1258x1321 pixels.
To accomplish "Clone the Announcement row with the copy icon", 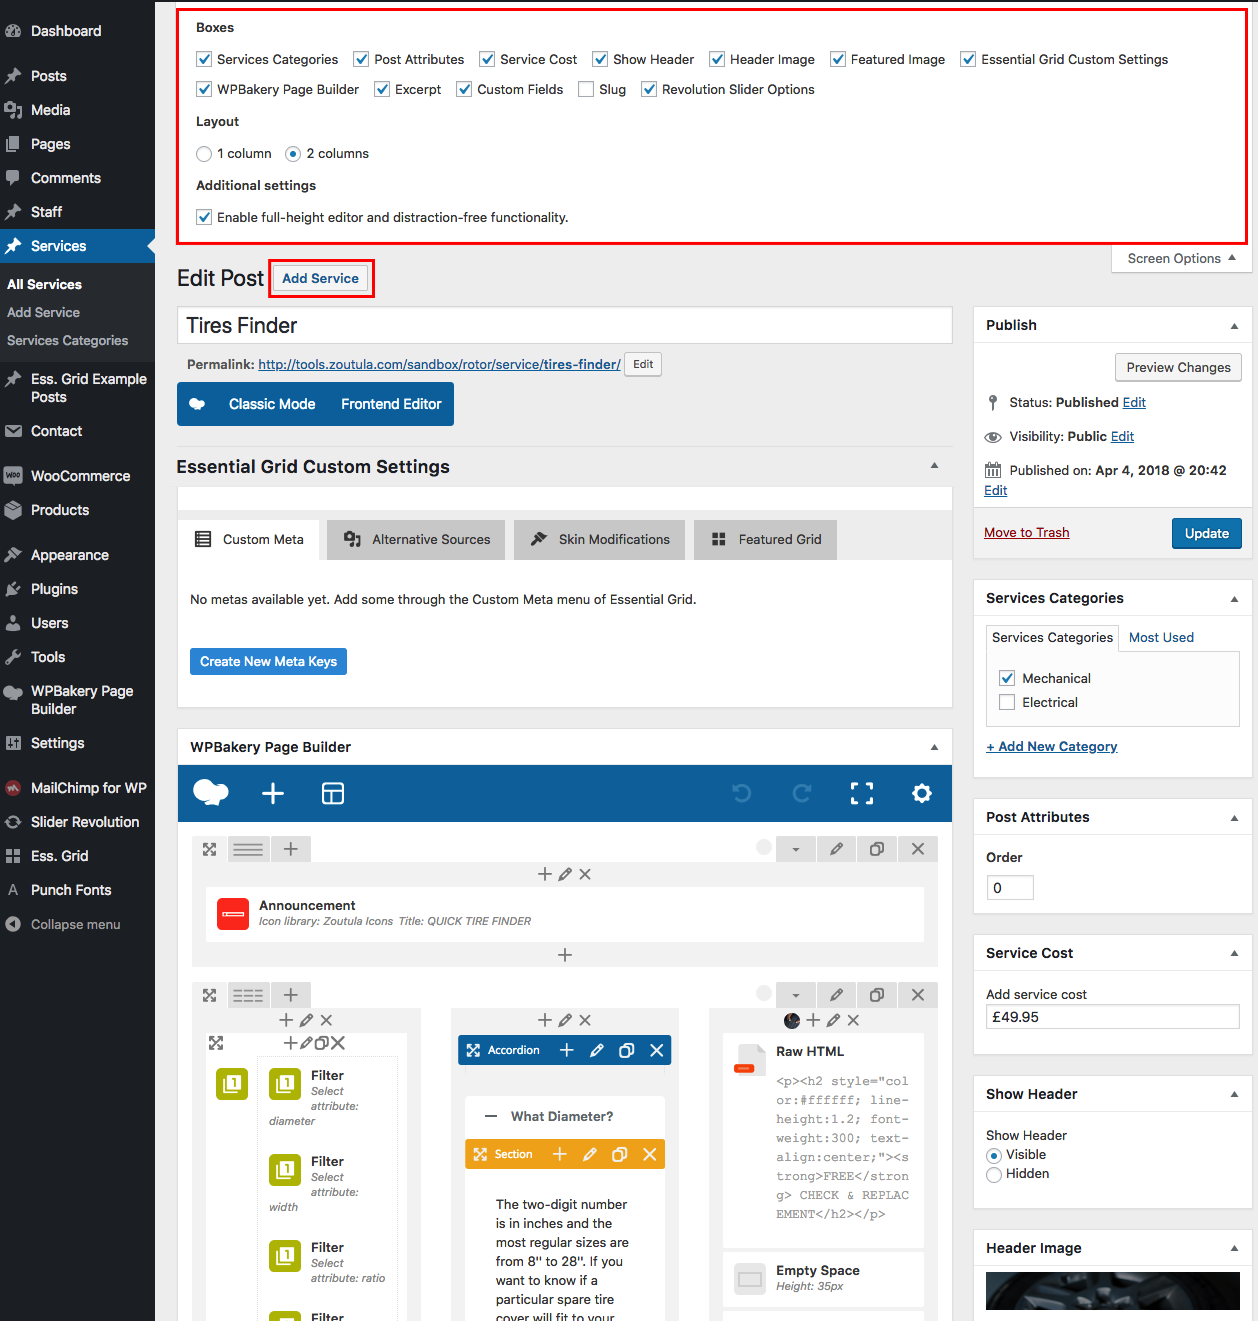I will coord(877,849).
